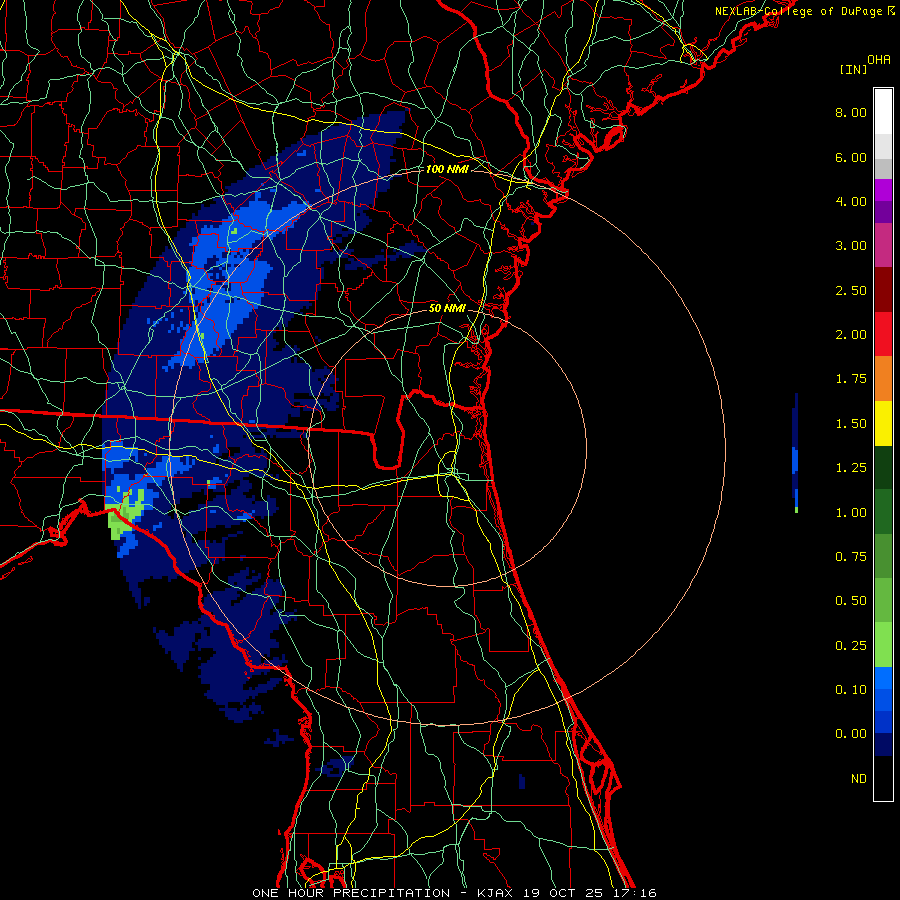The image size is (900, 900).
Task: Click the "0.25" scale label
Action: pyautogui.click(x=851, y=646)
